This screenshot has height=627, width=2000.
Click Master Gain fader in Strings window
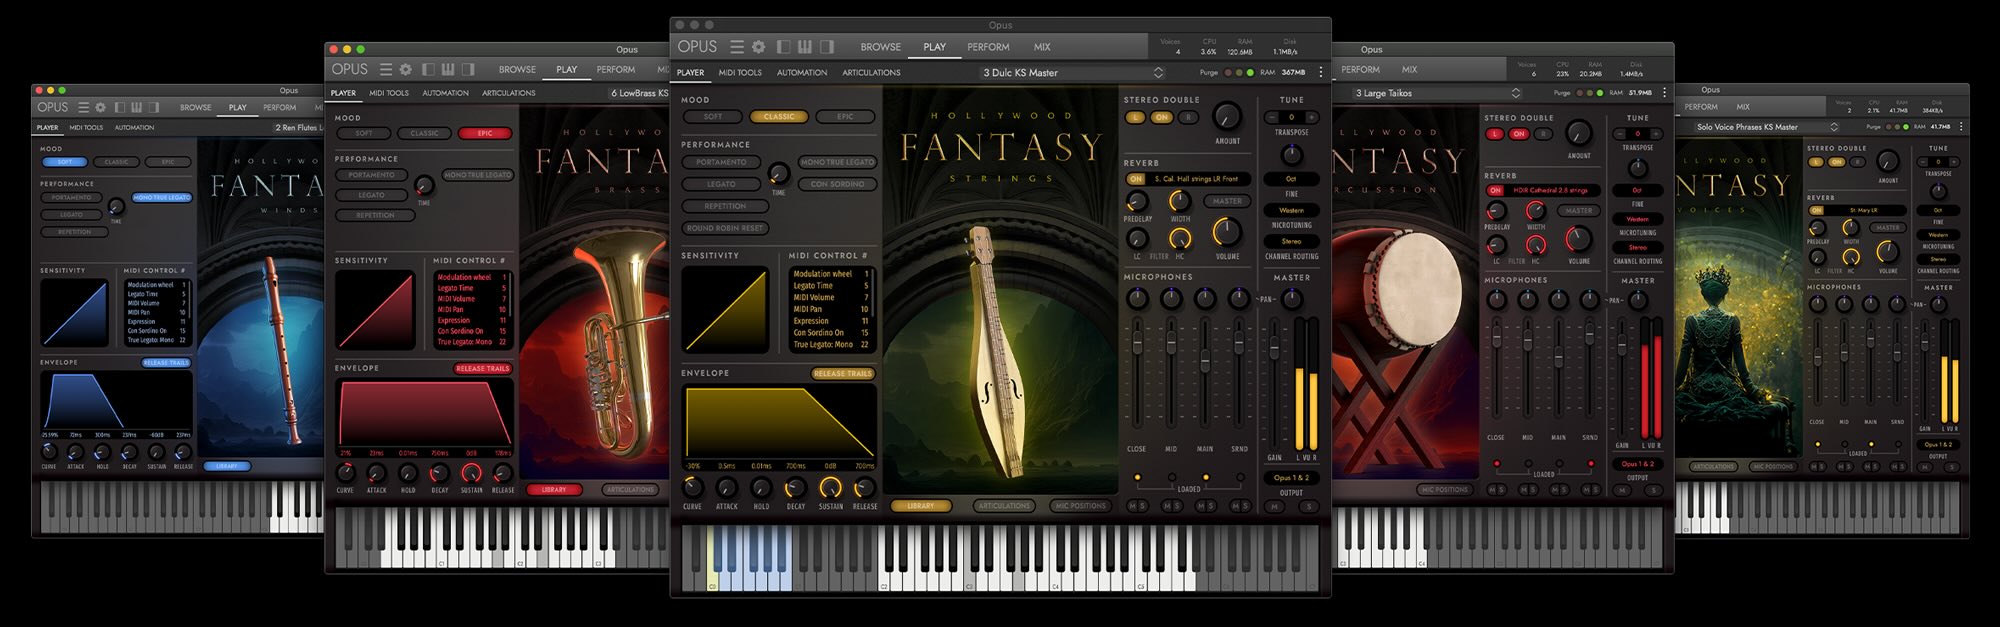(x=1274, y=350)
